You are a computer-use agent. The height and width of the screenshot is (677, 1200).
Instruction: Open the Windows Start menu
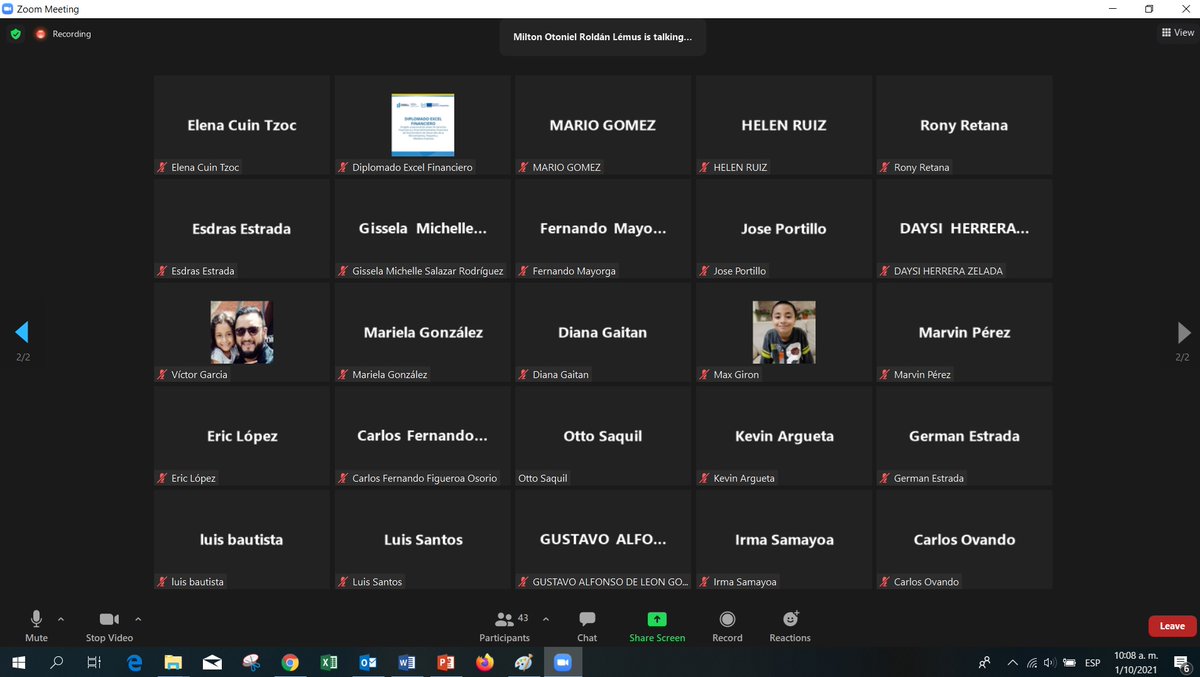(20, 662)
